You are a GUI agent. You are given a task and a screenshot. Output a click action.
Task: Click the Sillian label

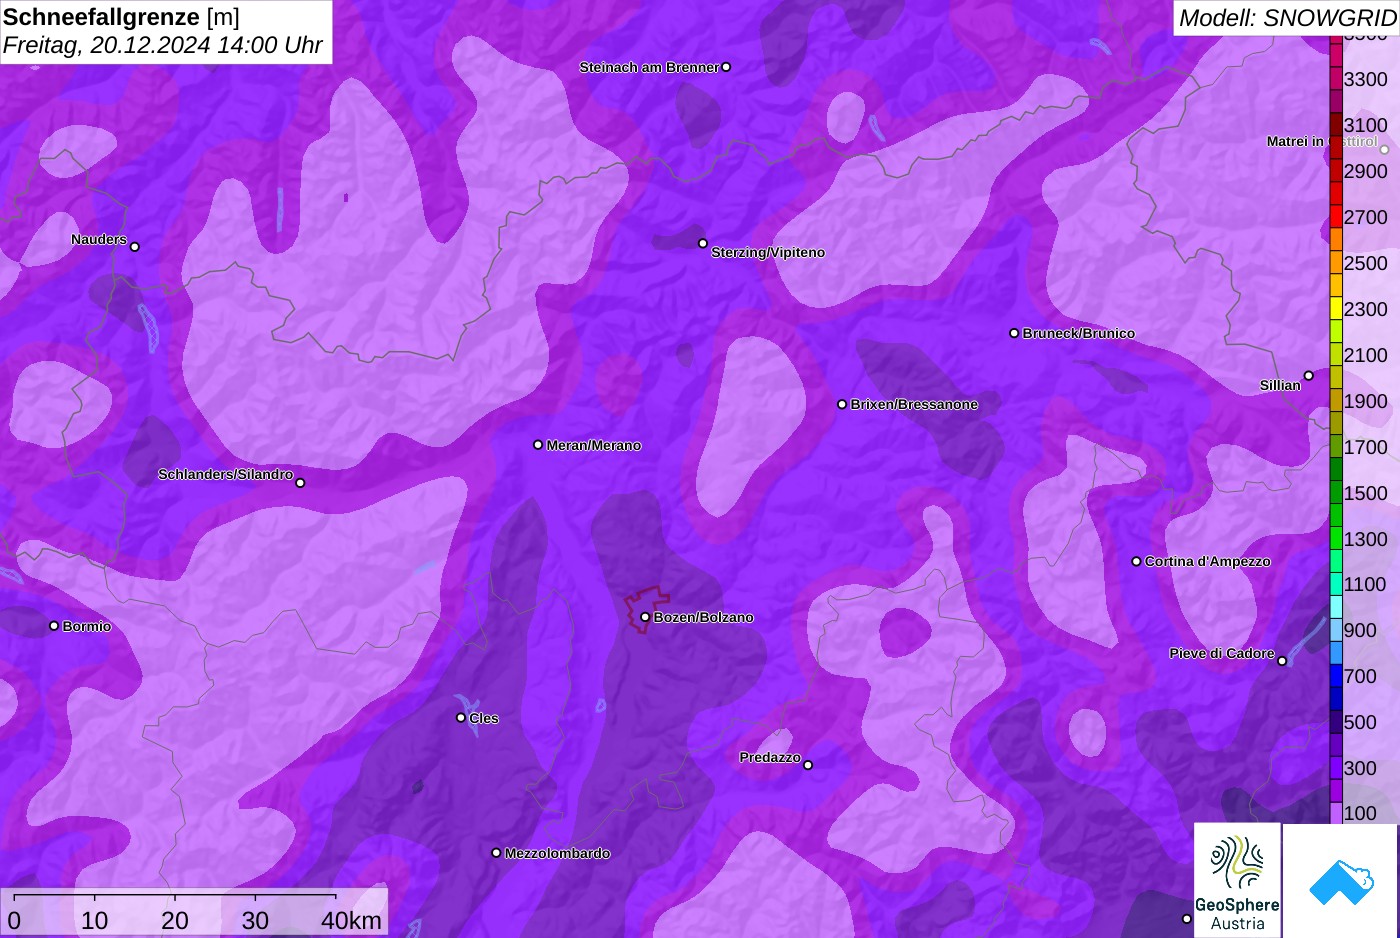pos(1280,386)
